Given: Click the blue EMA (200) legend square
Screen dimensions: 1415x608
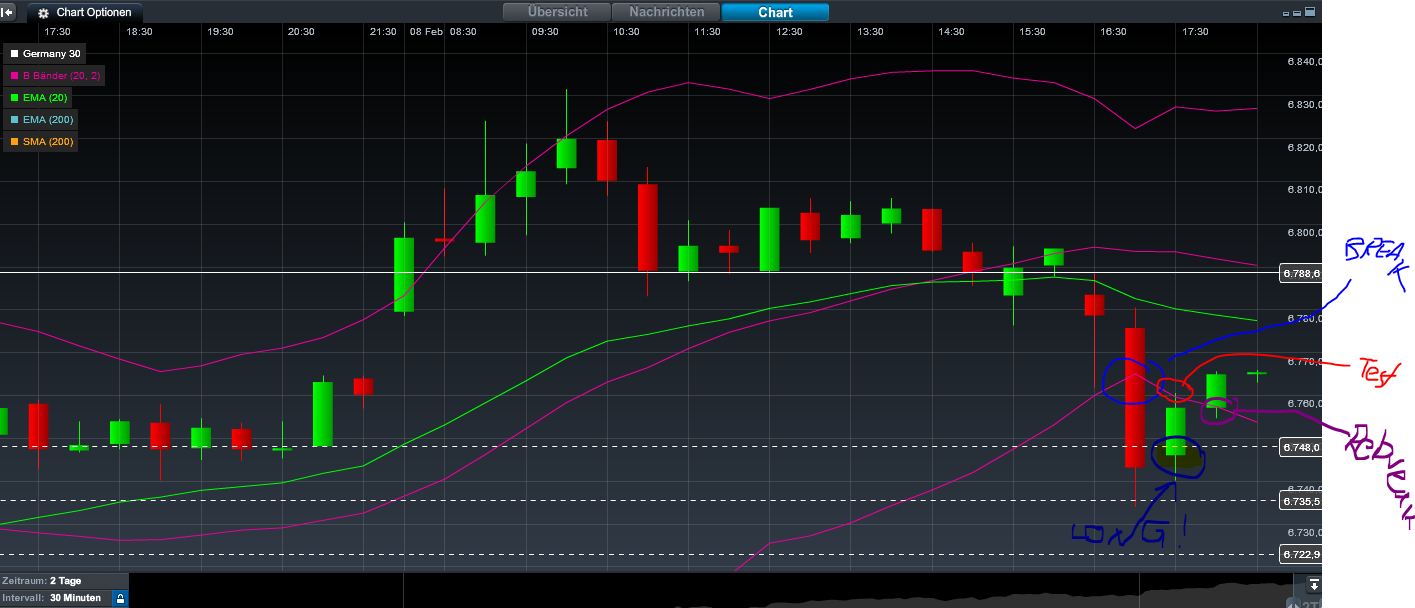Looking at the screenshot, I should pyautogui.click(x=15, y=119).
